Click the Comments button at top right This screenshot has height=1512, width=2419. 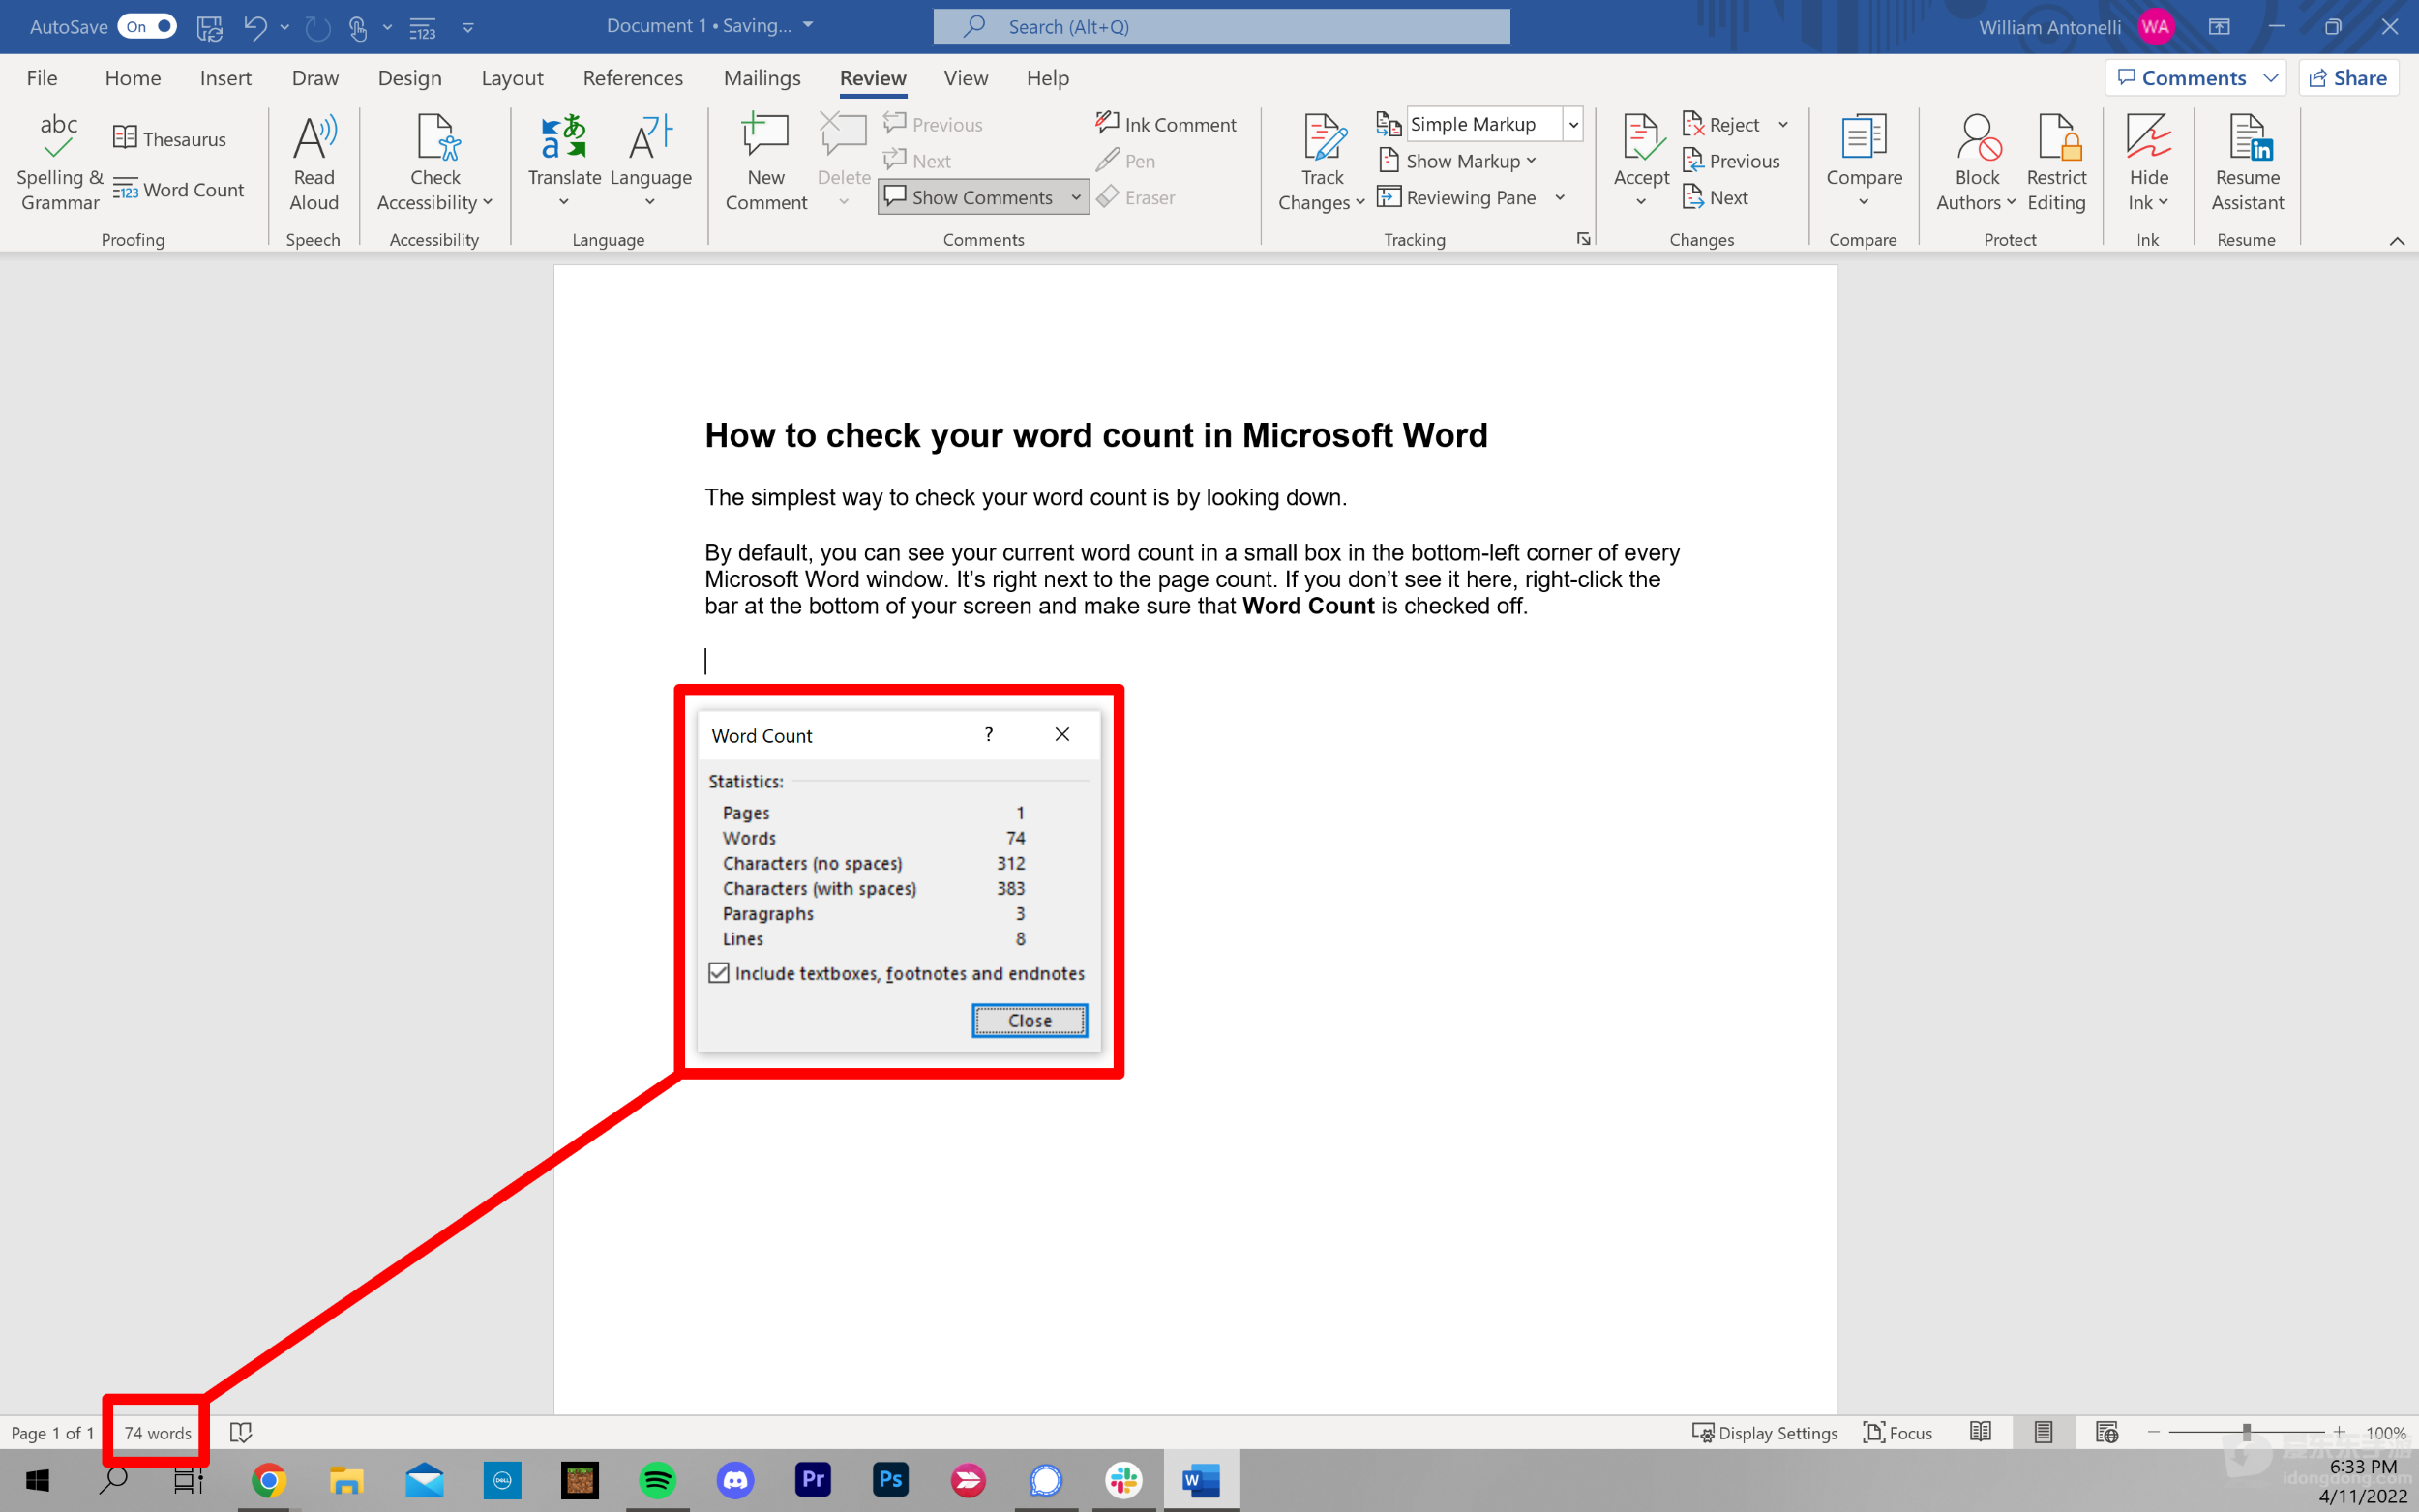tap(2195, 78)
